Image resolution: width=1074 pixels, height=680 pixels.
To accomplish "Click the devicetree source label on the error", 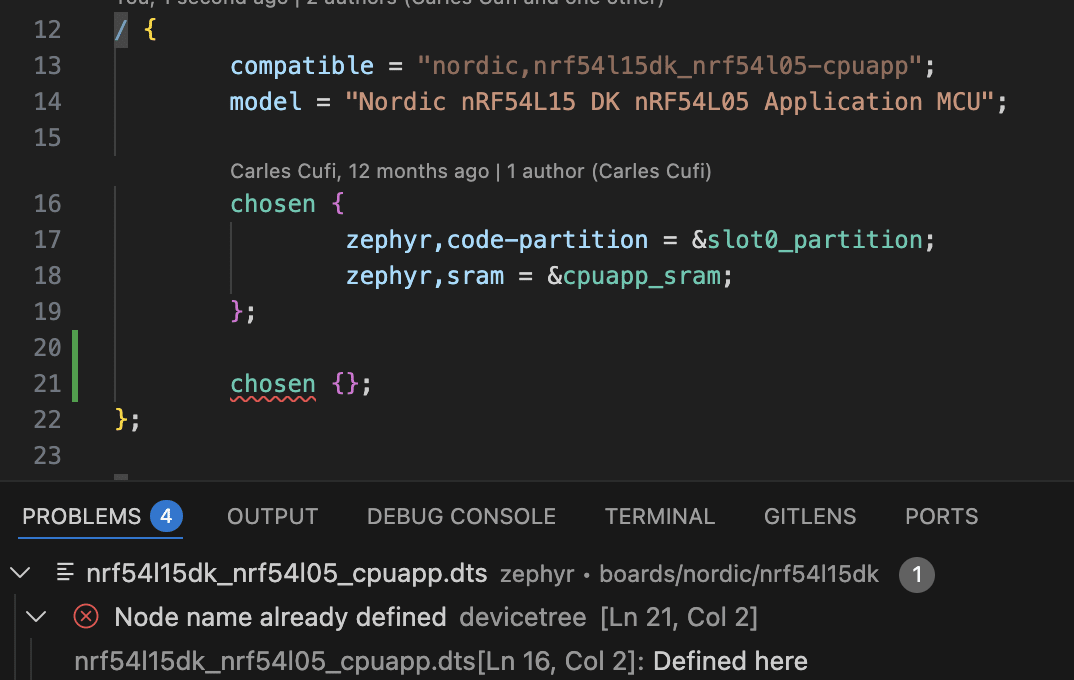I will tap(522, 617).
